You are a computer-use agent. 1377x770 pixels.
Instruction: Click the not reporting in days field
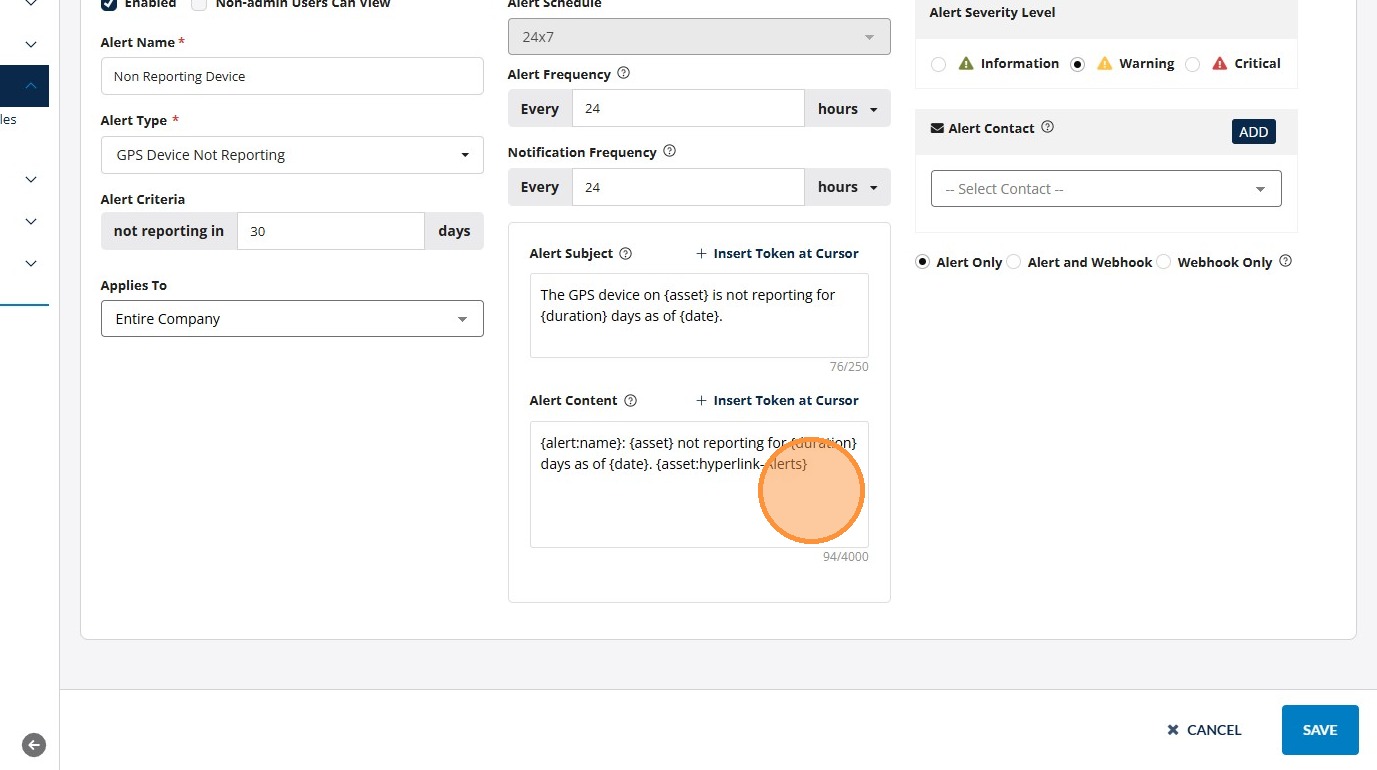331,231
